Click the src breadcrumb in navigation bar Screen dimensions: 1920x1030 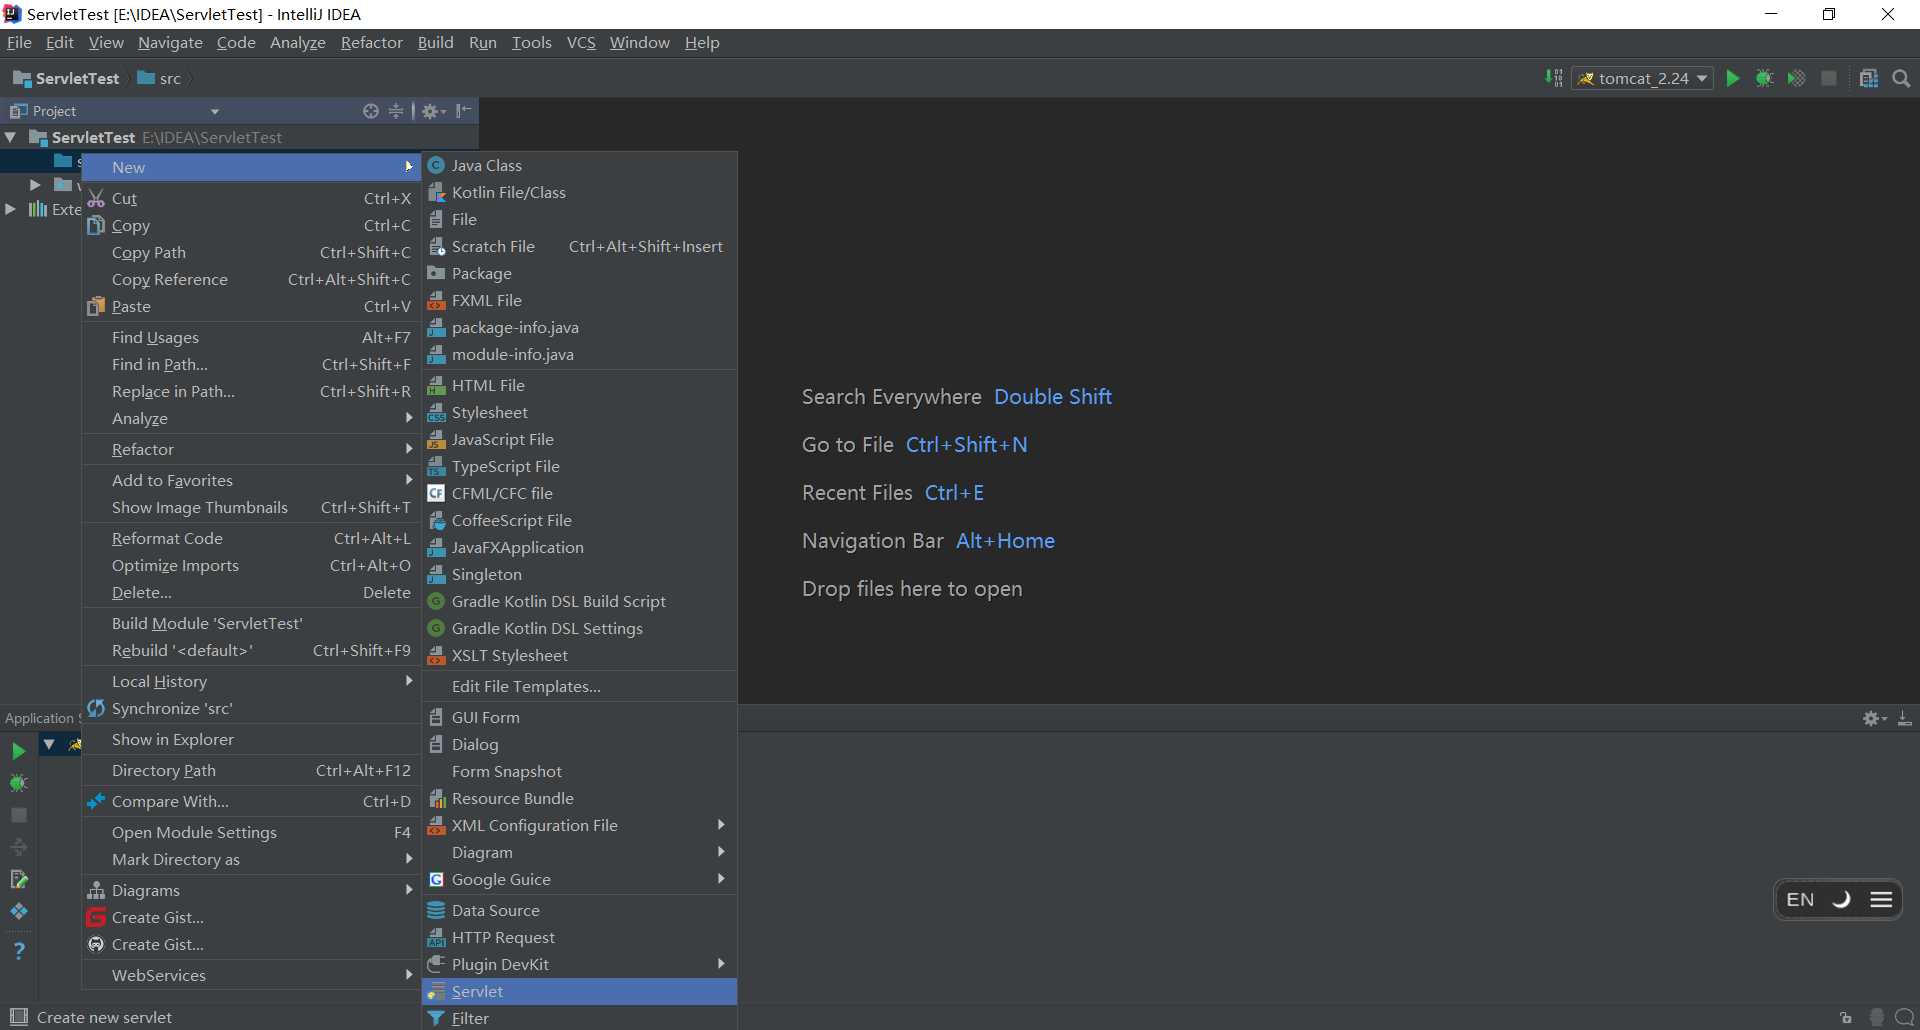159,78
